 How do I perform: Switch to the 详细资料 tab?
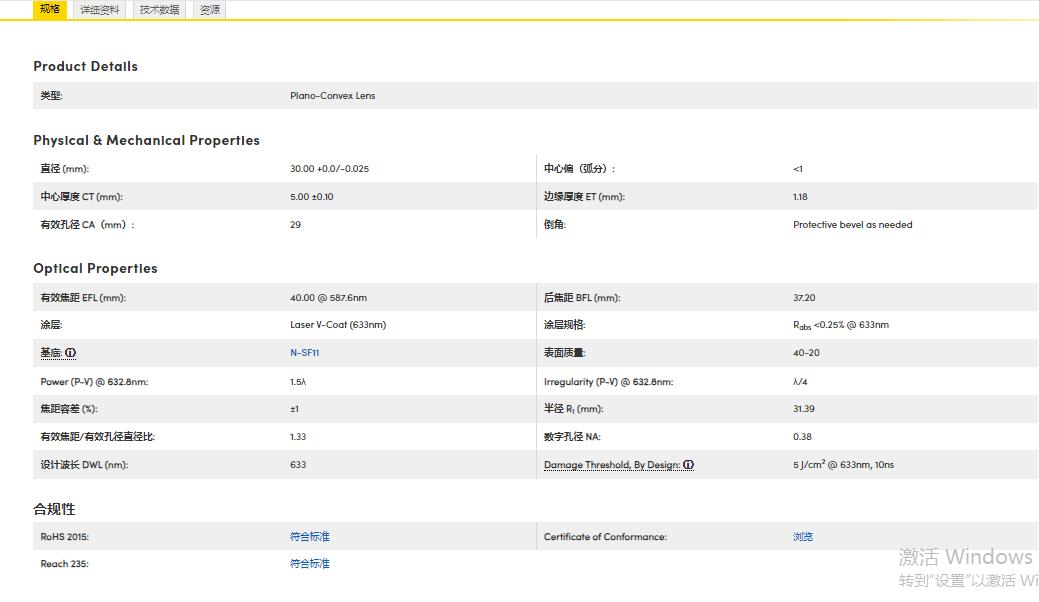pos(100,10)
